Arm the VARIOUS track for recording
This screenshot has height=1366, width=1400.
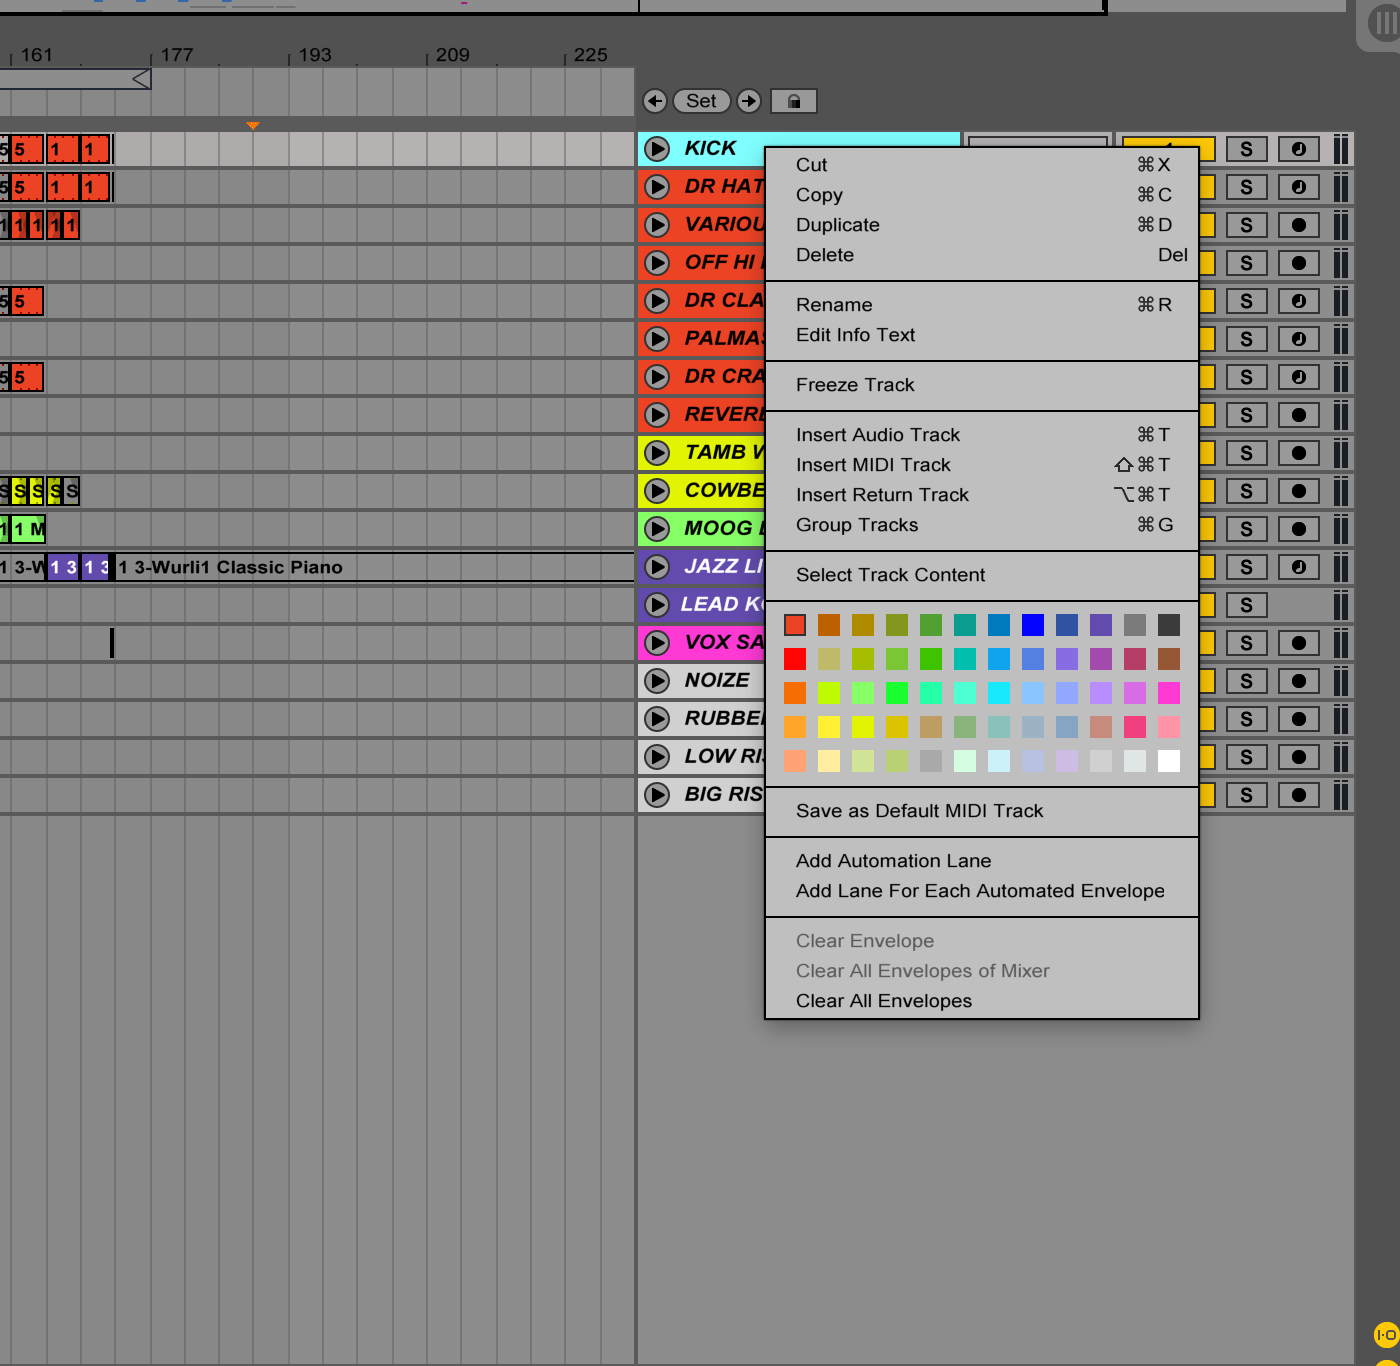(x=1298, y=225)
